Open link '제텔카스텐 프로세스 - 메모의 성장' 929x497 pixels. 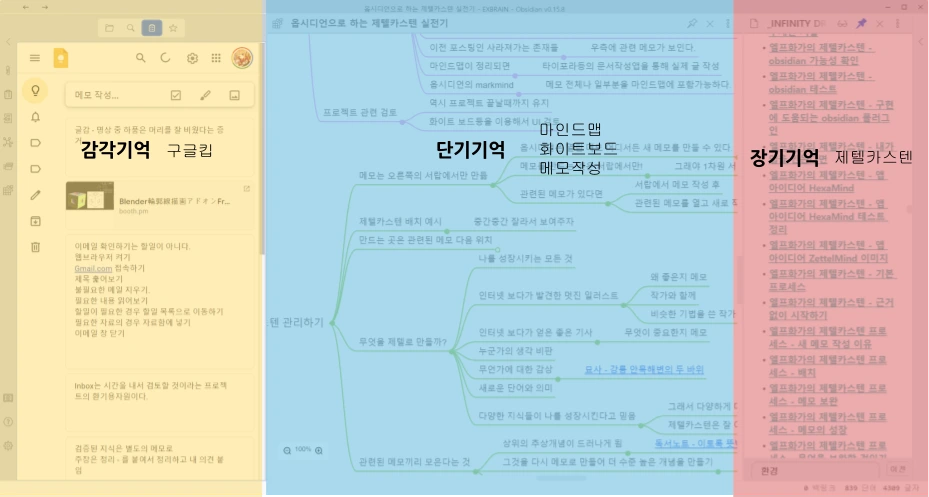click(828, 423)
